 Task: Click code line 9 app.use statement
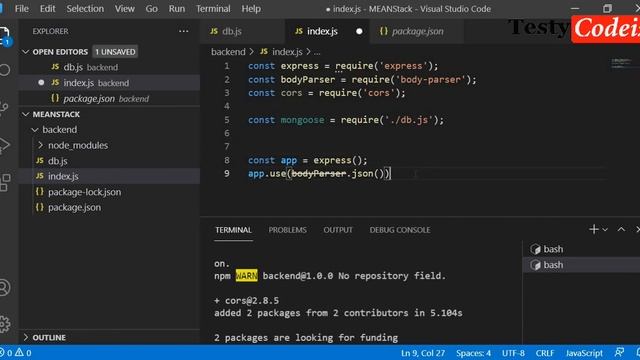(x=319, y=173)
